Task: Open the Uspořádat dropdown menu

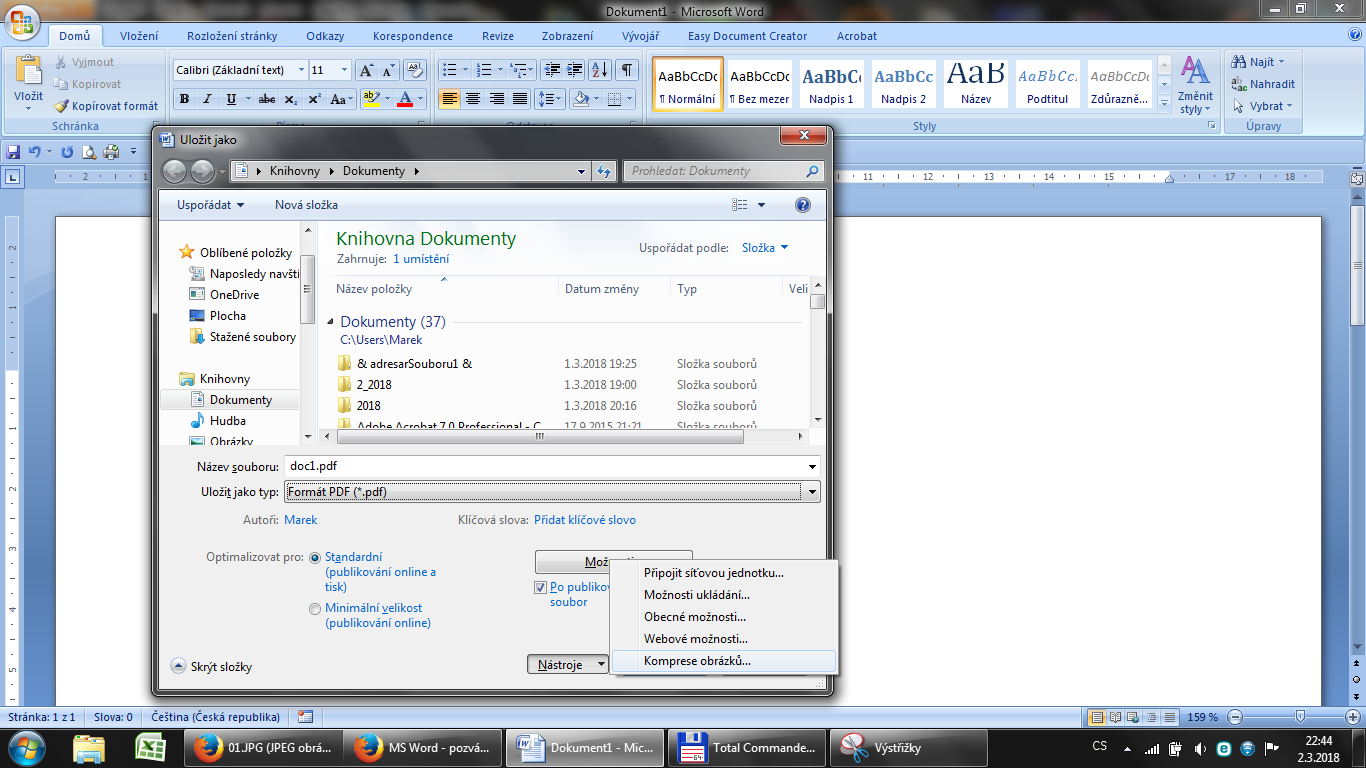Action: tap(210, 205)
